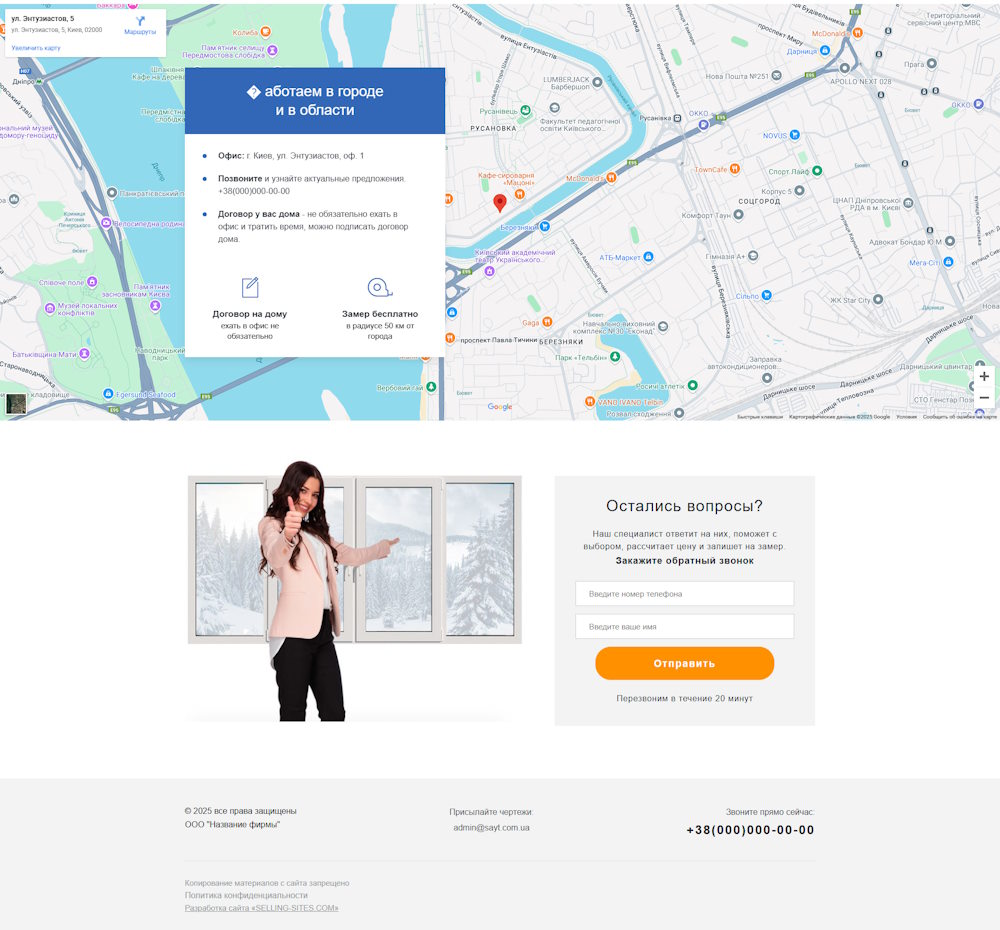Screen dimensions: 1000x930
Task: Open Разработка сайта SELLING-SITES.COM link
Action: tap(261, 908)
